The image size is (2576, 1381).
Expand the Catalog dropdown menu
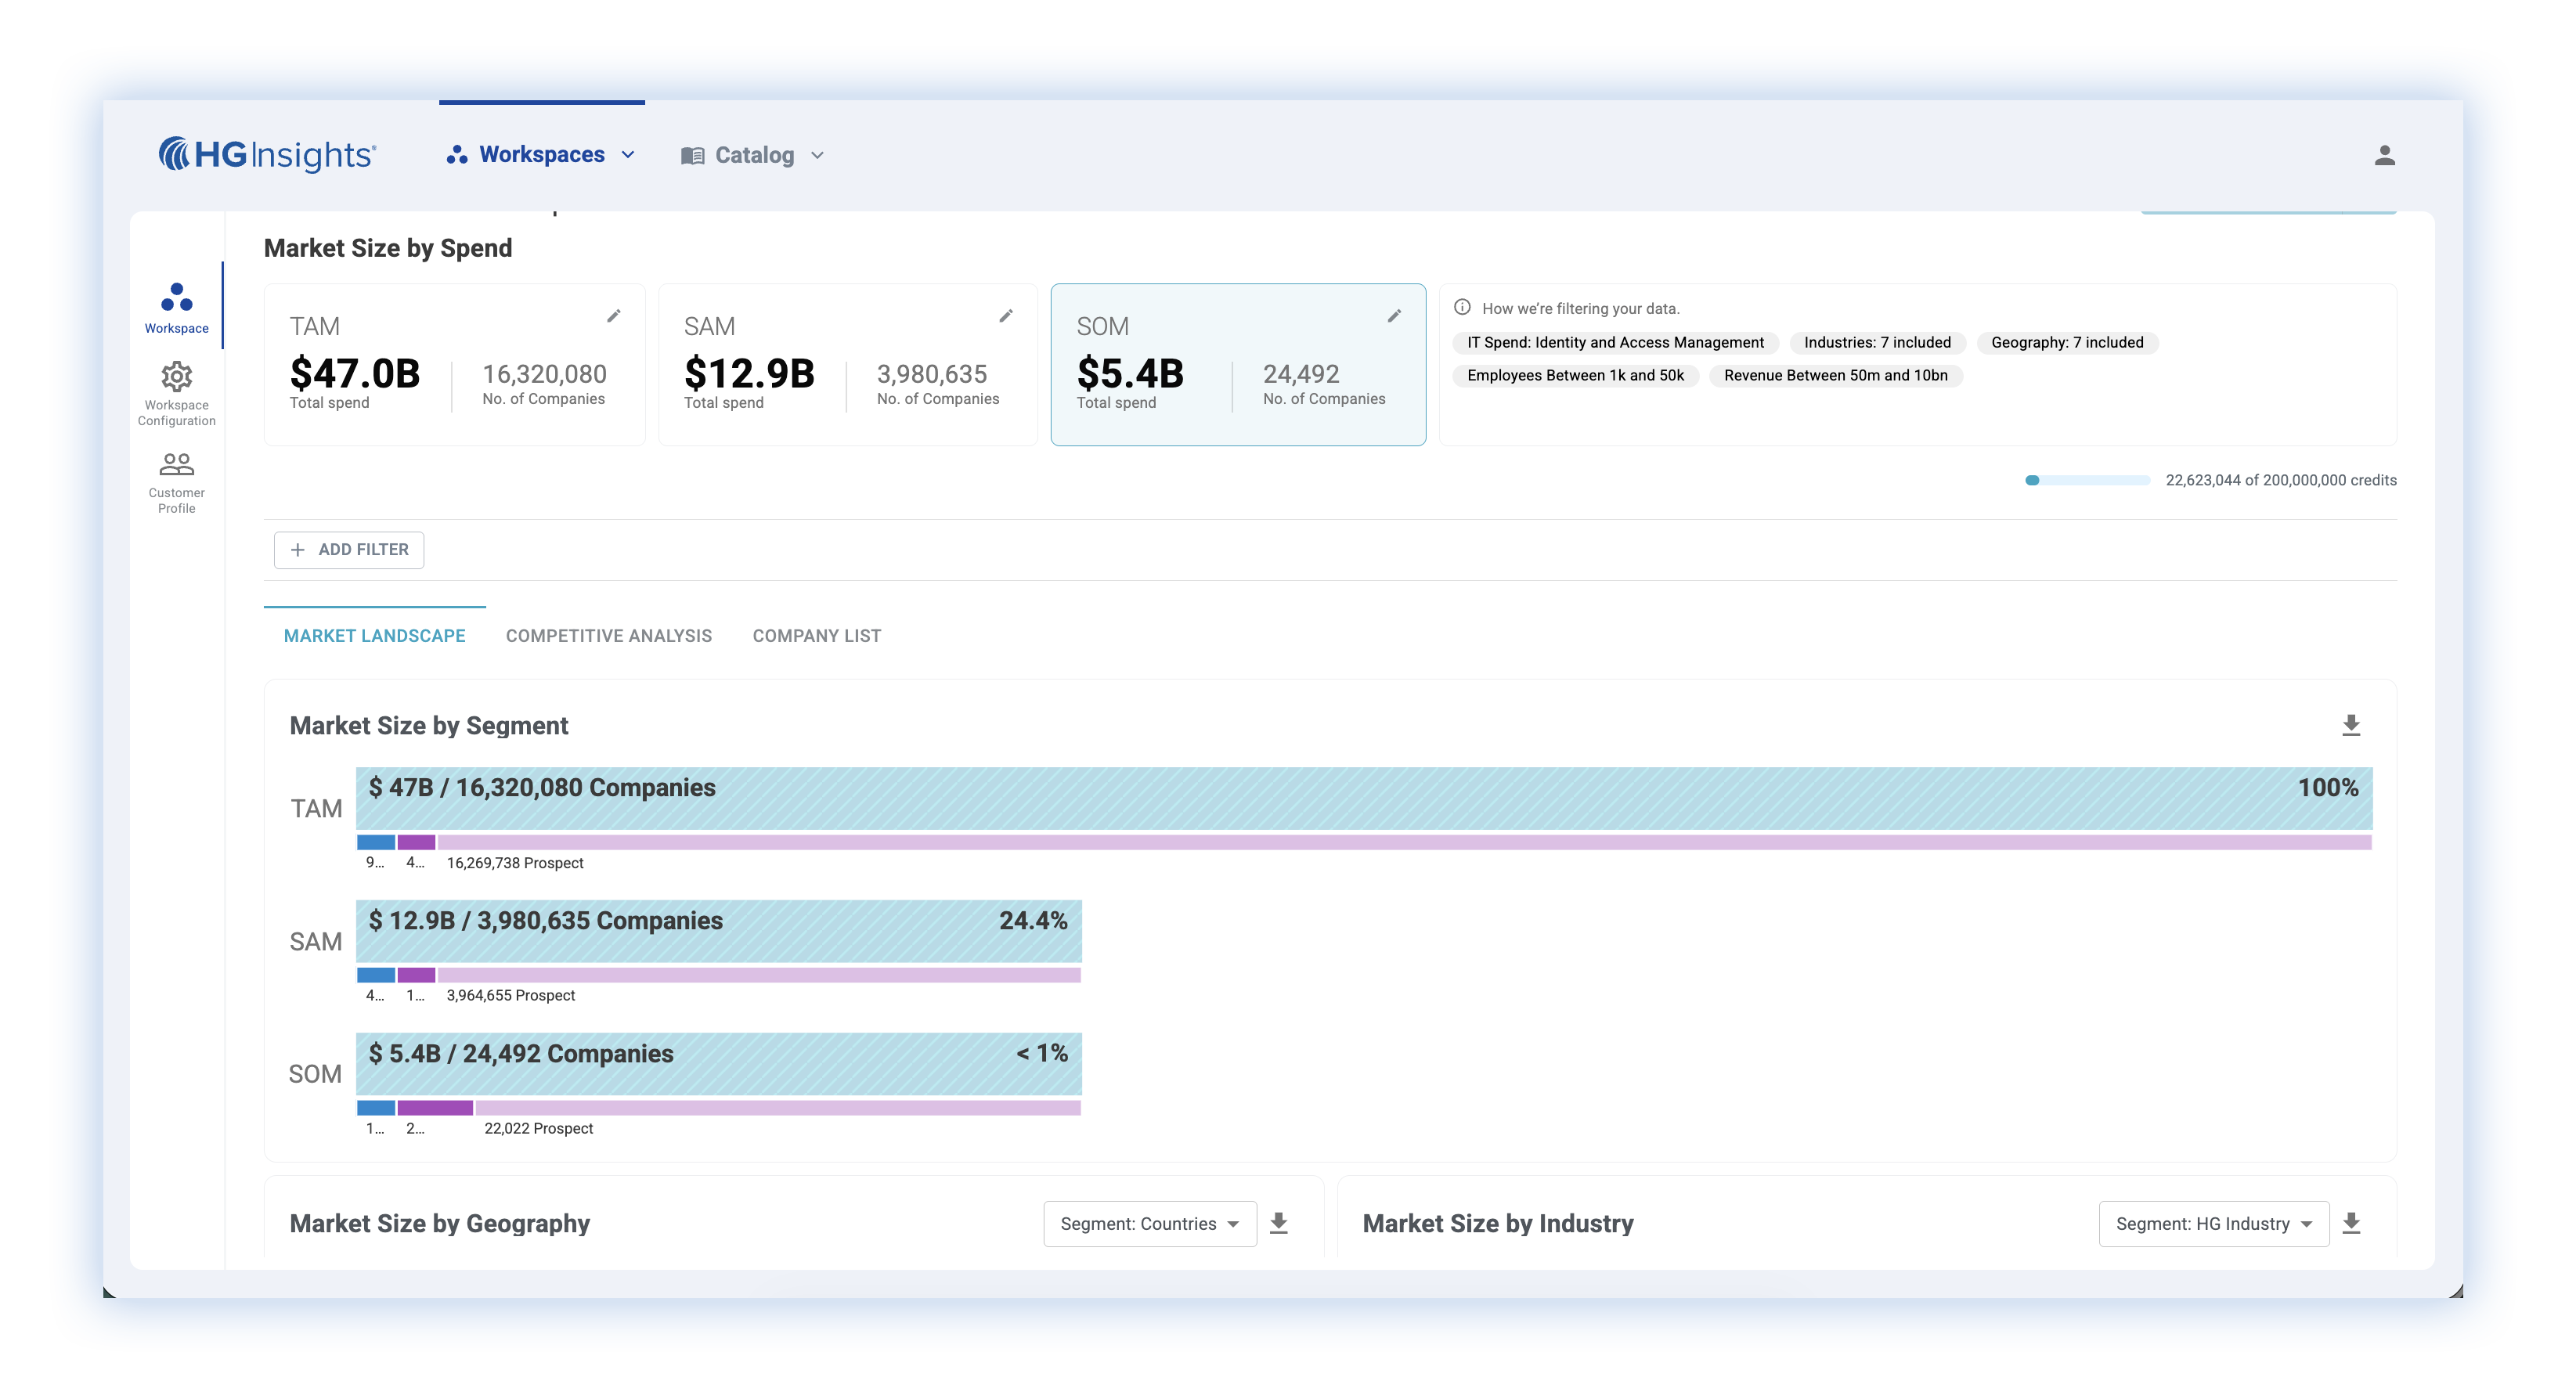point(753,155)
